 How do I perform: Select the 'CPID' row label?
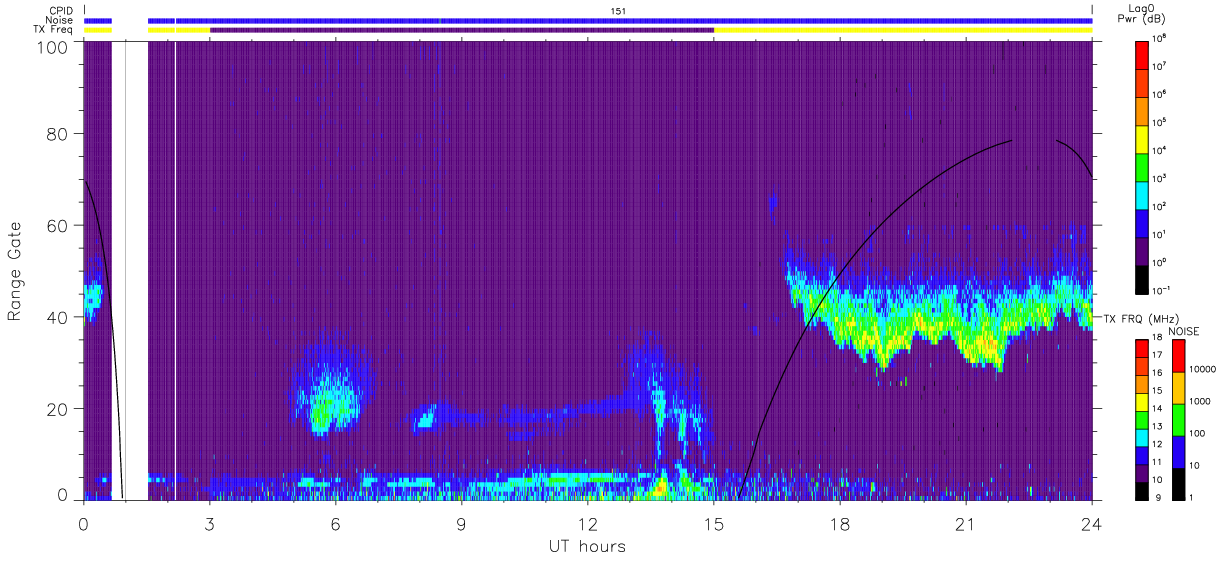[x=60, y=10]
